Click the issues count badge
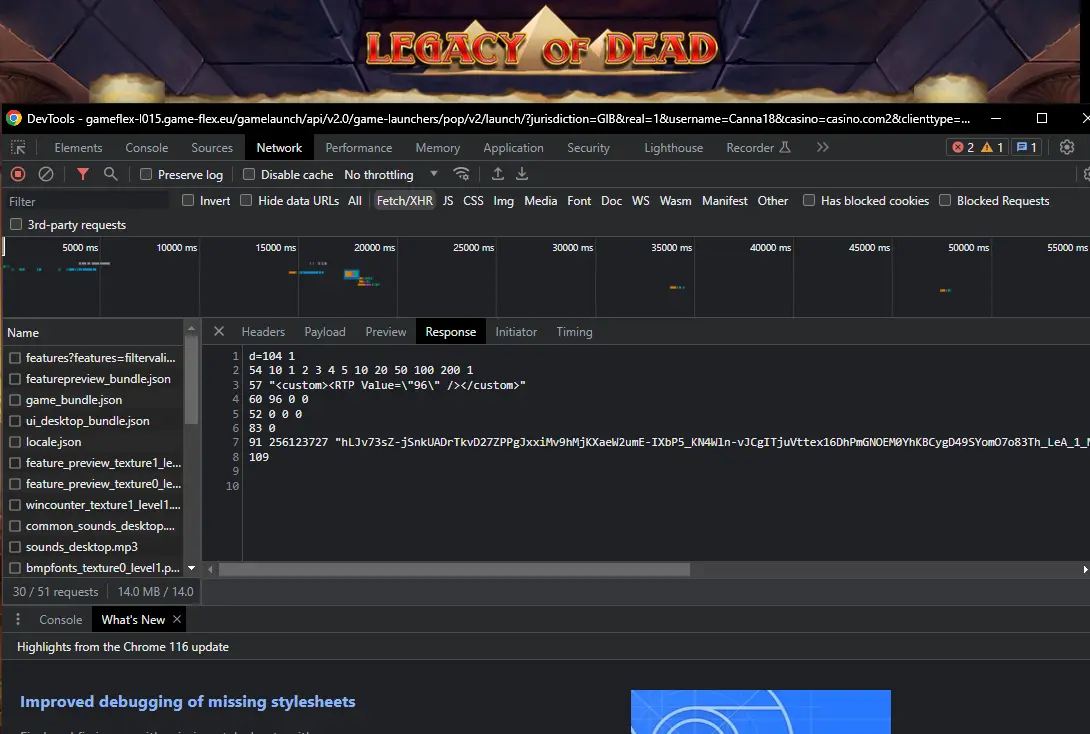Image resolution: width=1090 pixels, height=734 pixels. coord(1027,147)
